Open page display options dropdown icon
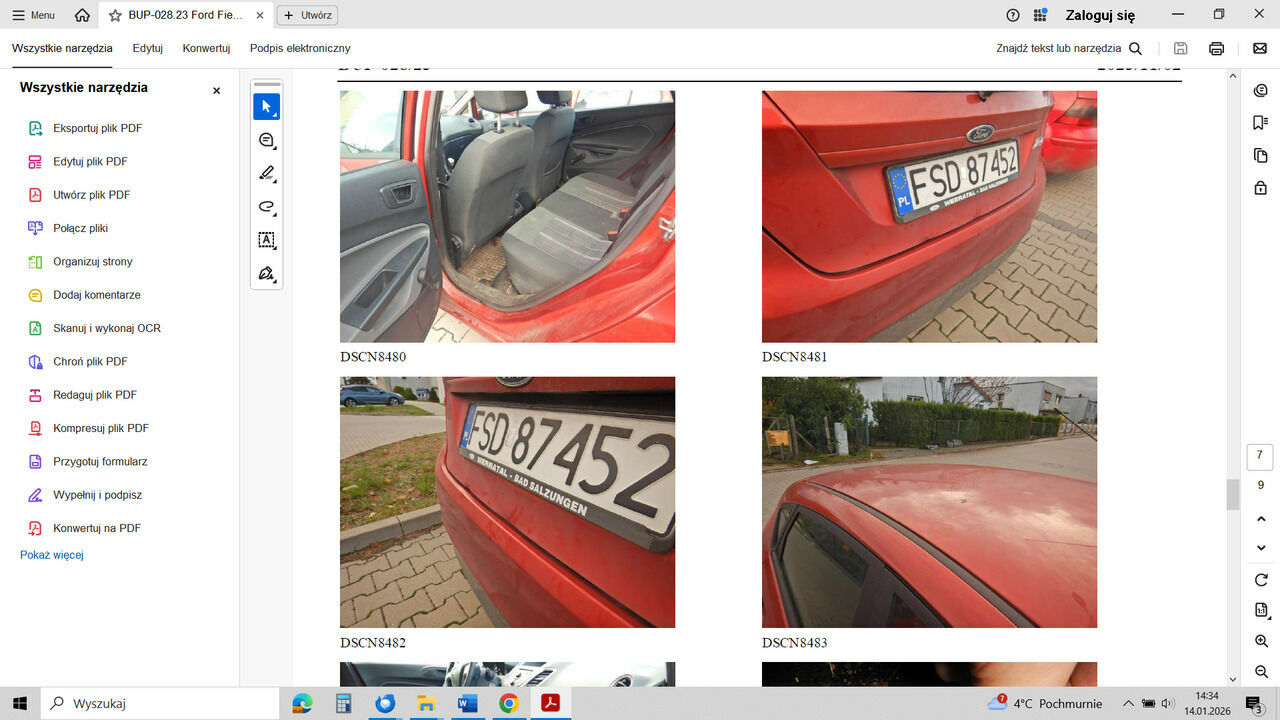Image resolution: width=1280 pixels, height=720 pixels. pyautogui.click(x=1261, y=610)
